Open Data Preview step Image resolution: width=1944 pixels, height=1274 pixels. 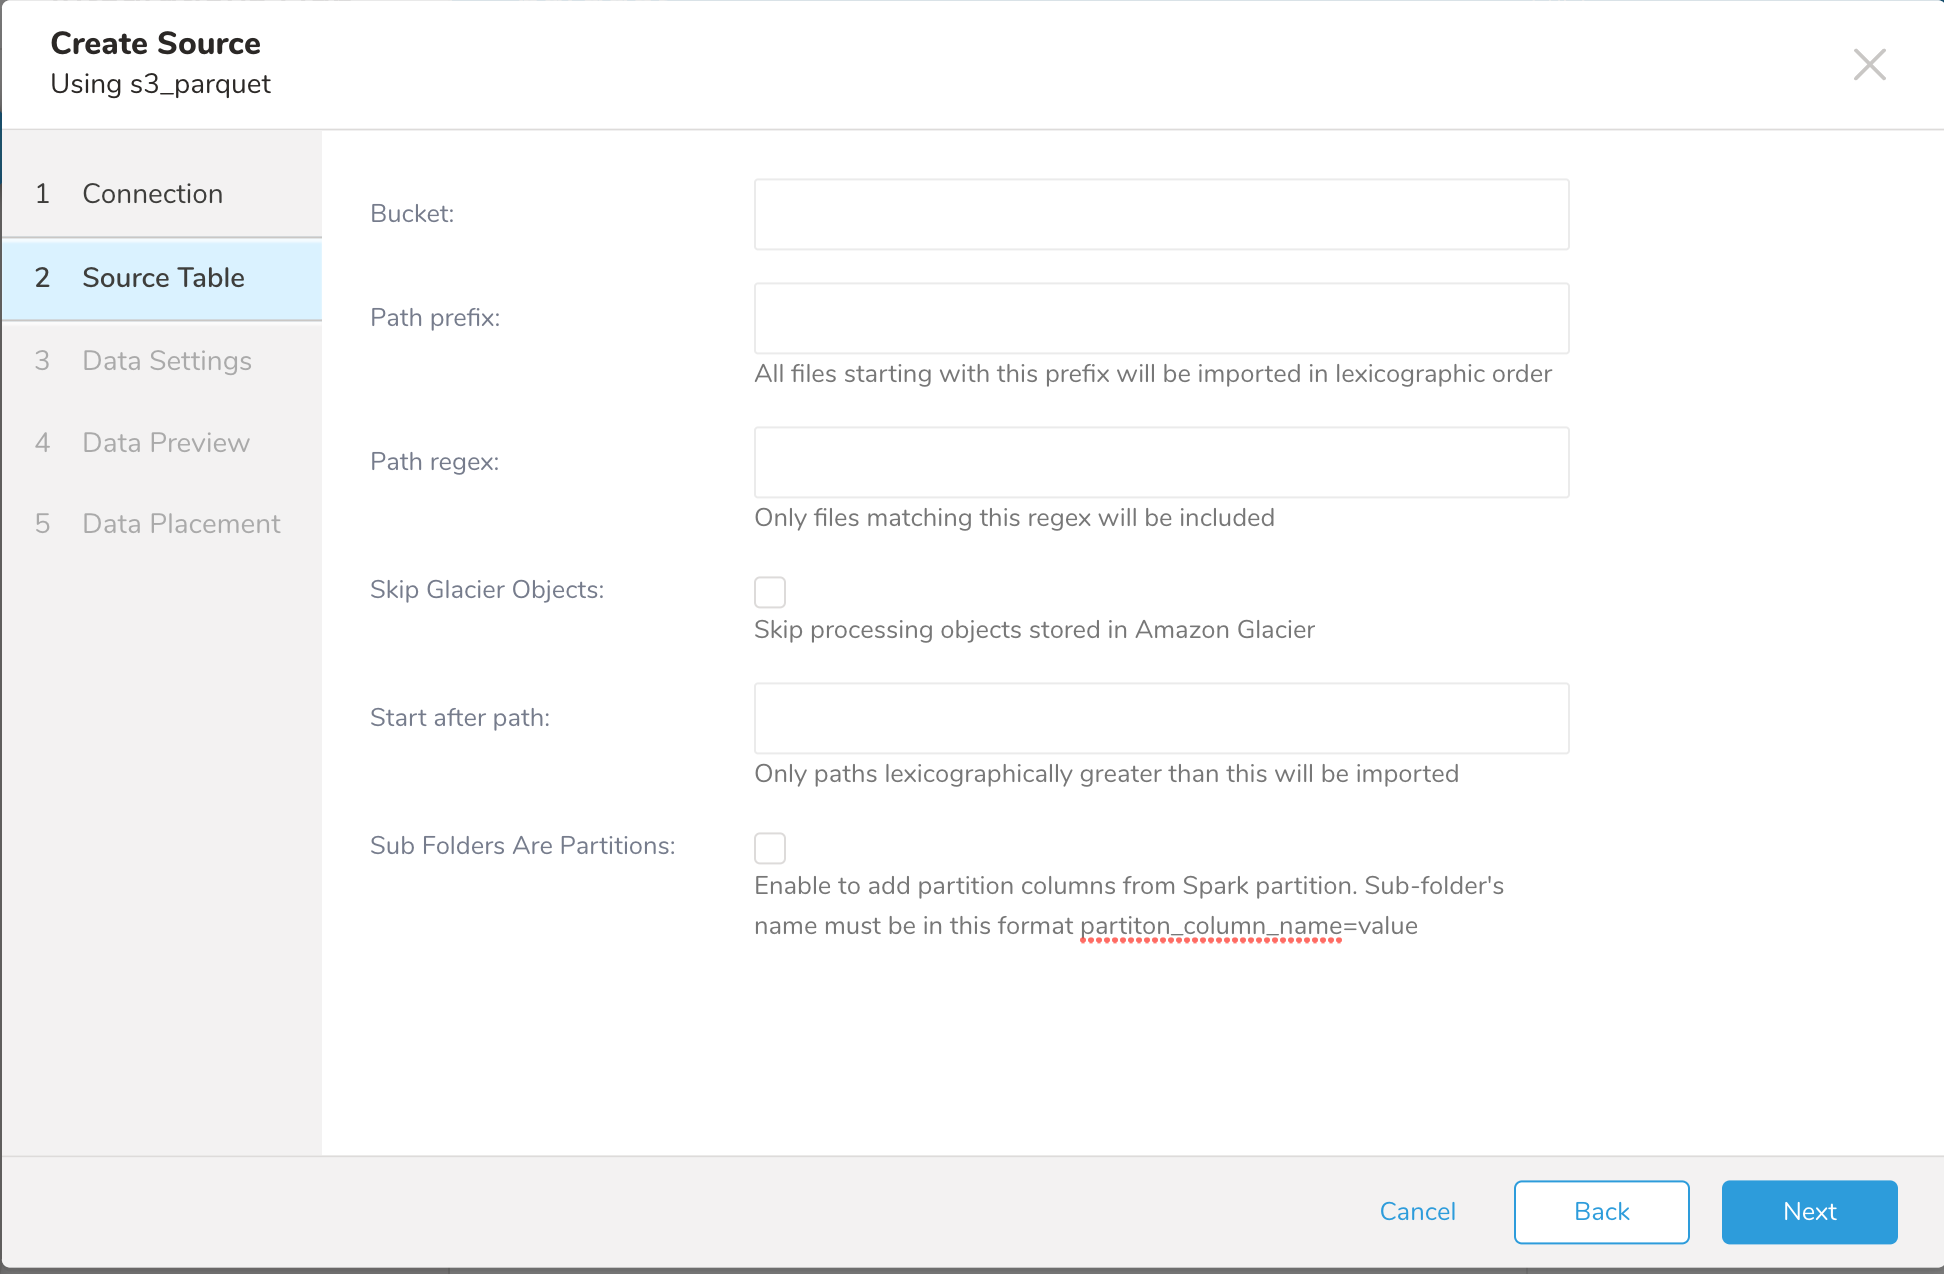(x=165, y=443)
